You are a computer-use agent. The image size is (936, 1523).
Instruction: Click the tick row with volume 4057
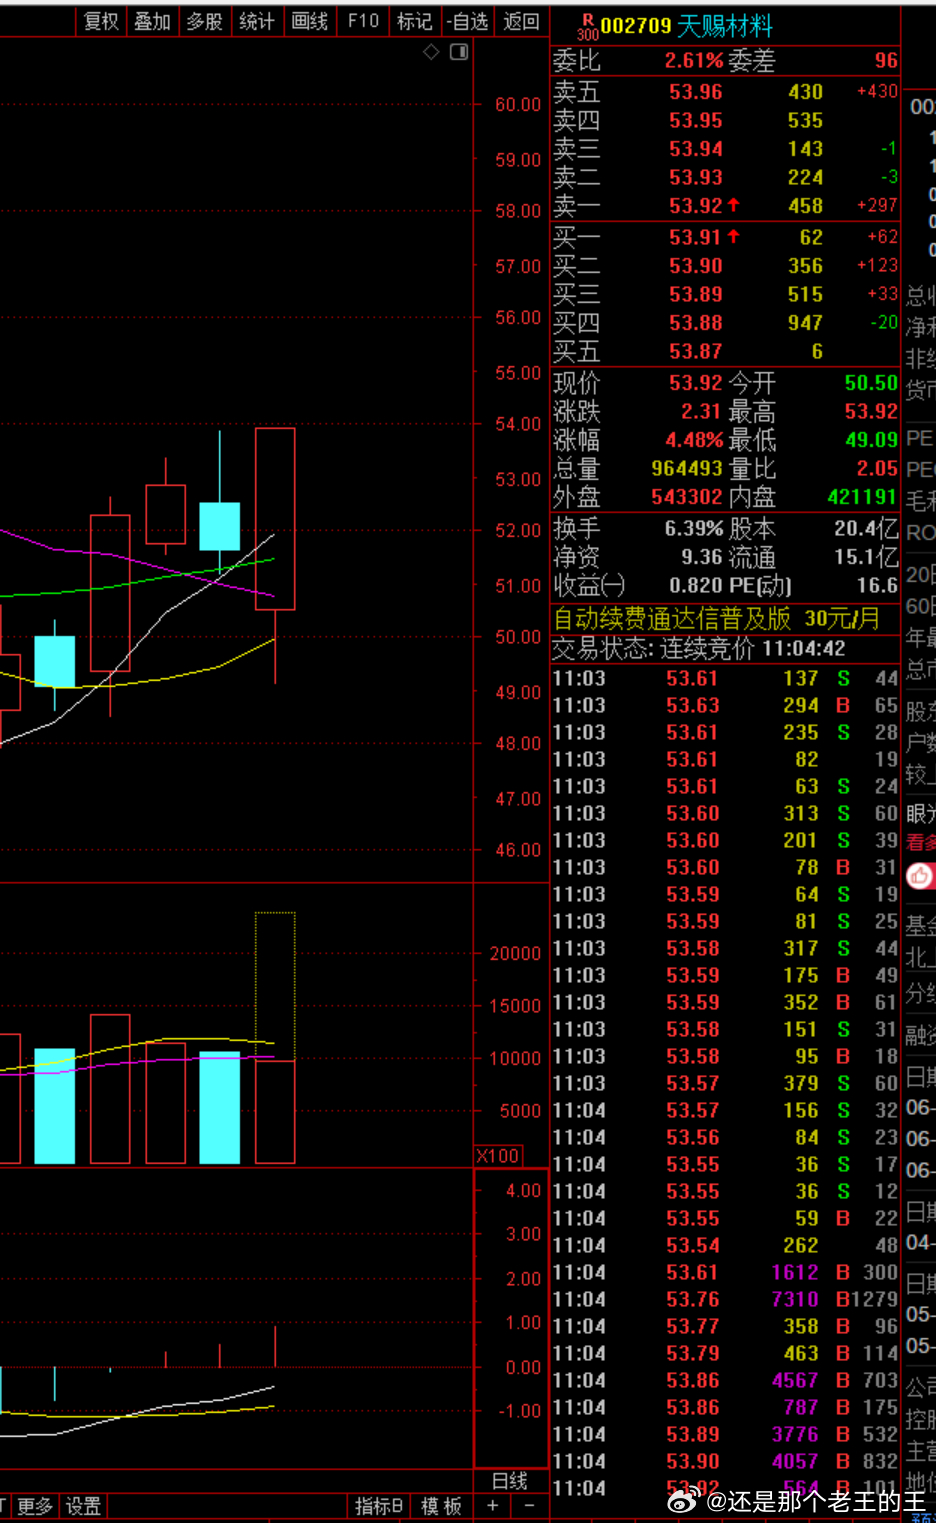(725, 1461)
